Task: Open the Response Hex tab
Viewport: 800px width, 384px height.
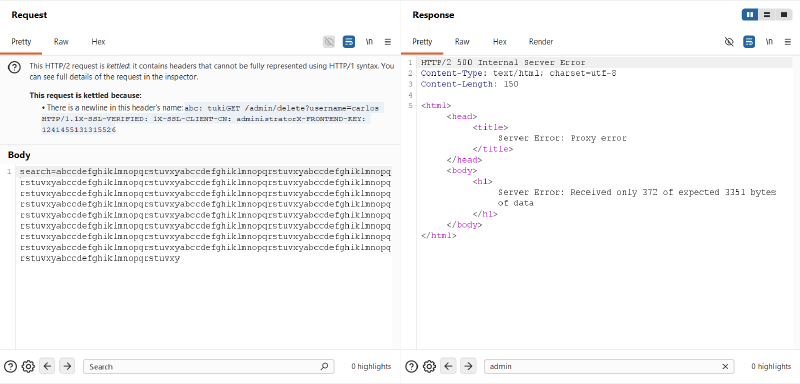Action: 499,42
